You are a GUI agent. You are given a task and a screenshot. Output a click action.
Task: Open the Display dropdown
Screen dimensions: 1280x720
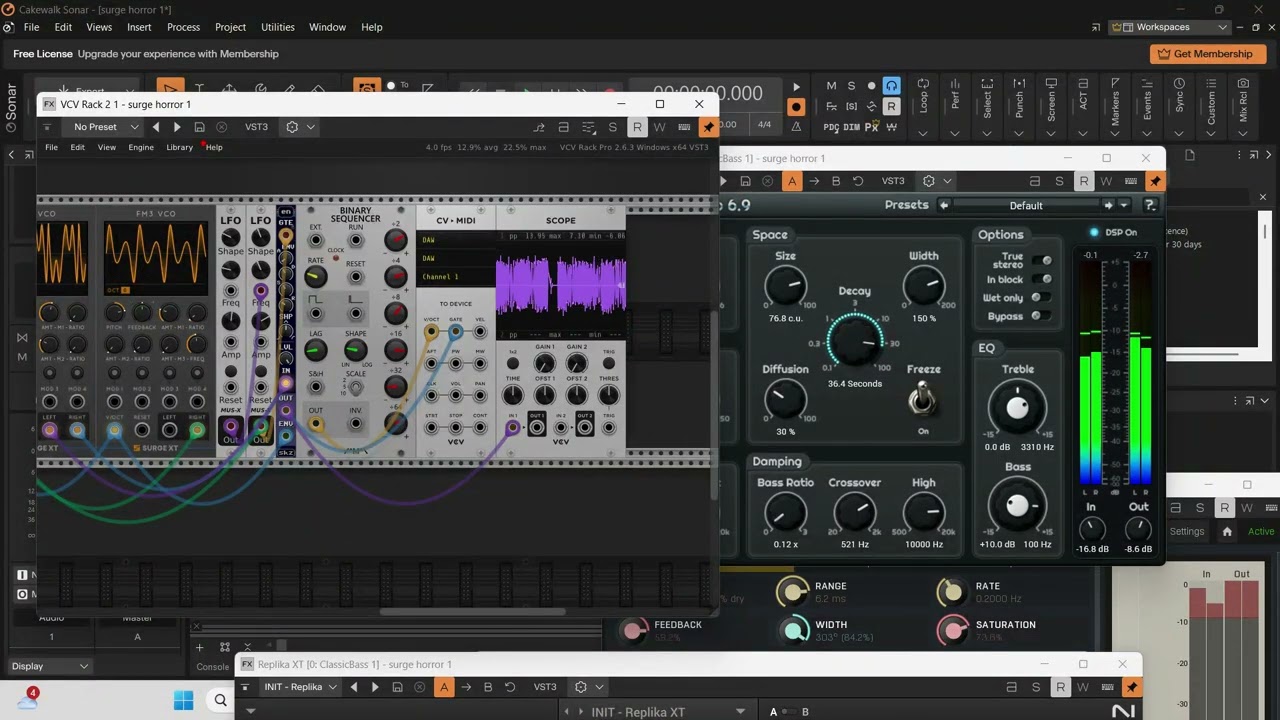(x=50, y=666)
